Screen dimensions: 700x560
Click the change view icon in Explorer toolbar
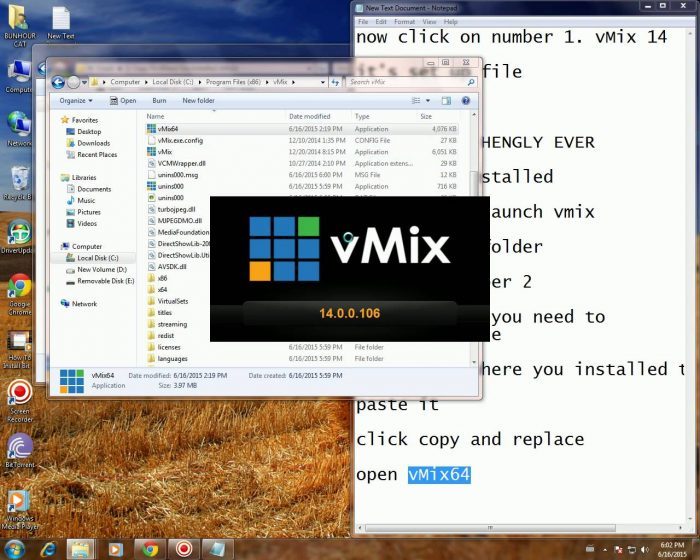click(416, 100)
